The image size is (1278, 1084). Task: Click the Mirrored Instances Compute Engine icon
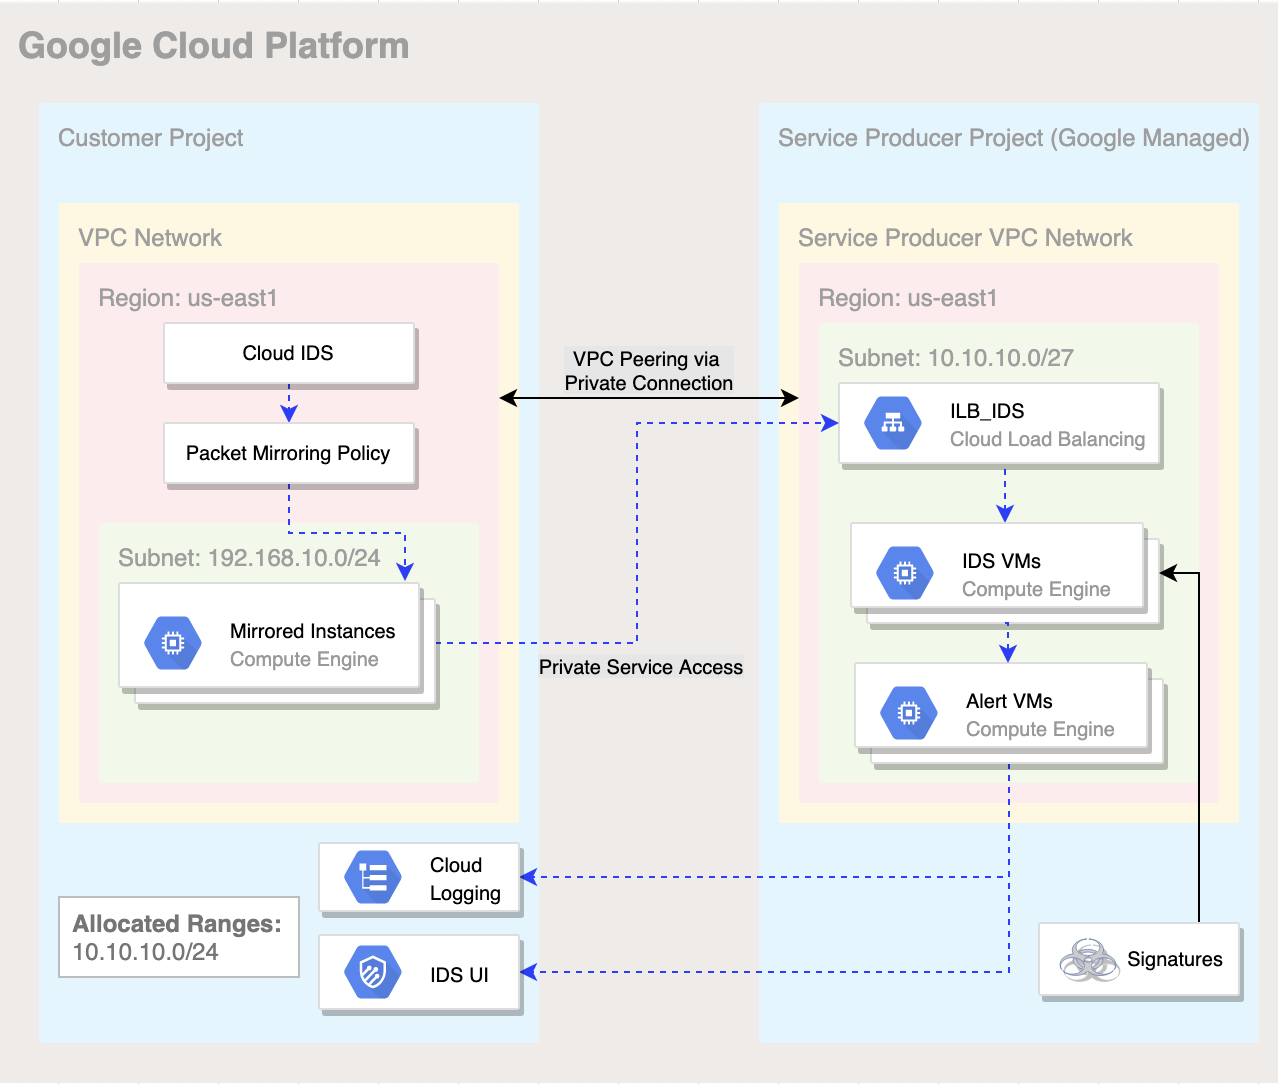[172, 642]
